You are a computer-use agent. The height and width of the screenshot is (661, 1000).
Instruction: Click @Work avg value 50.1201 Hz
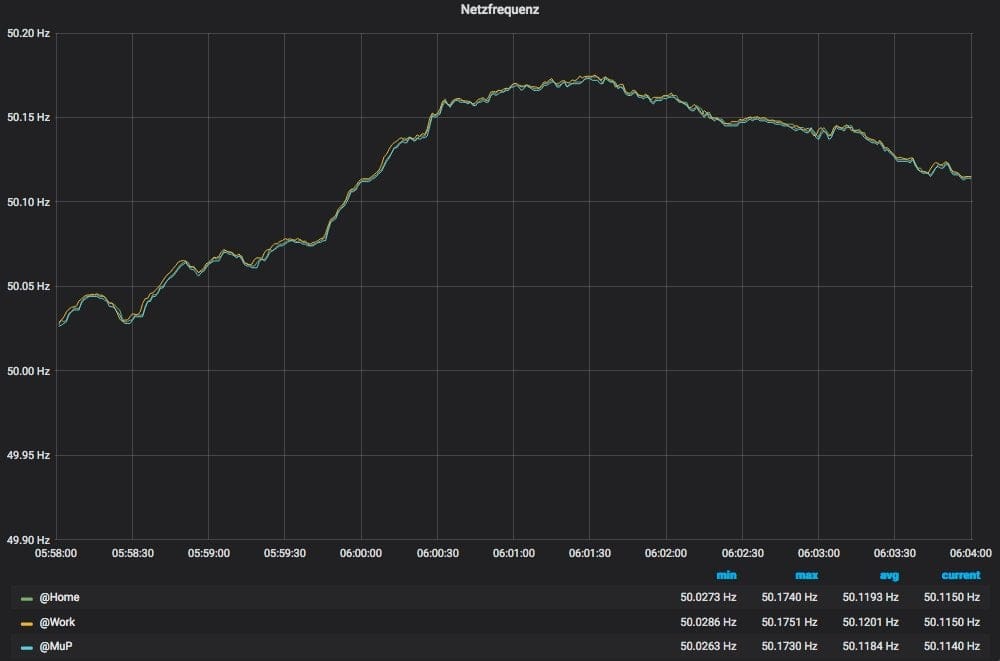(870, 622)
